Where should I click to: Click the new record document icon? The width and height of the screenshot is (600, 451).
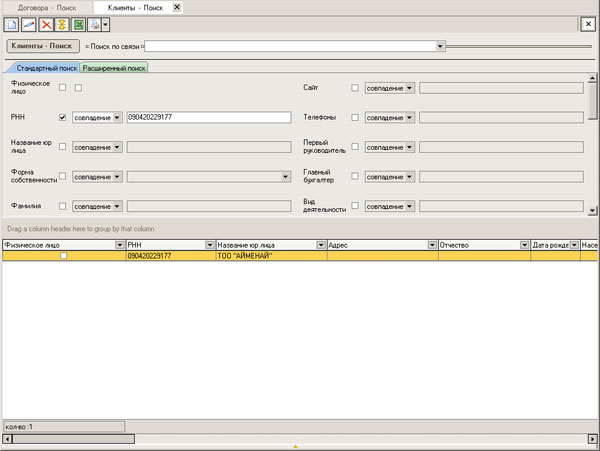[12, 24]
